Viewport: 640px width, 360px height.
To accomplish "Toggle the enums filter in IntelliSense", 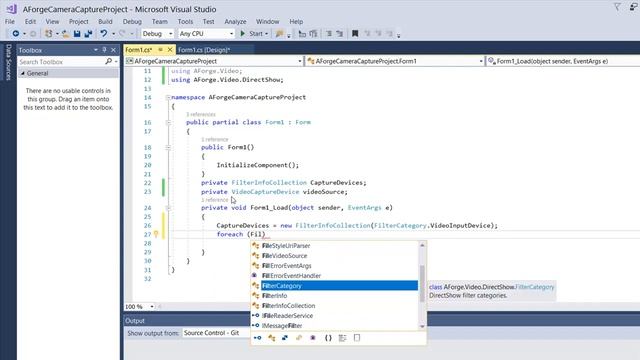I will point(299,338).
